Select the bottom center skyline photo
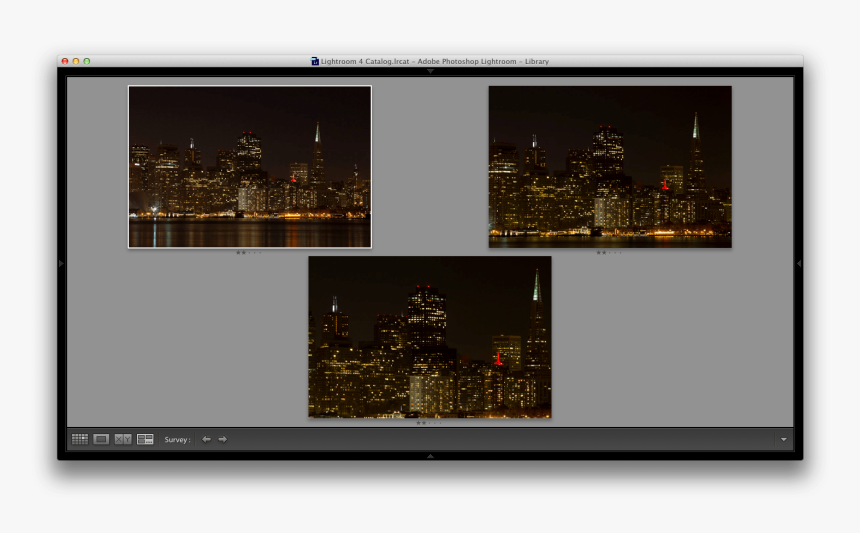Image resolution: width=860 pixels, height=533 pixels. click(x=429, y=336)
